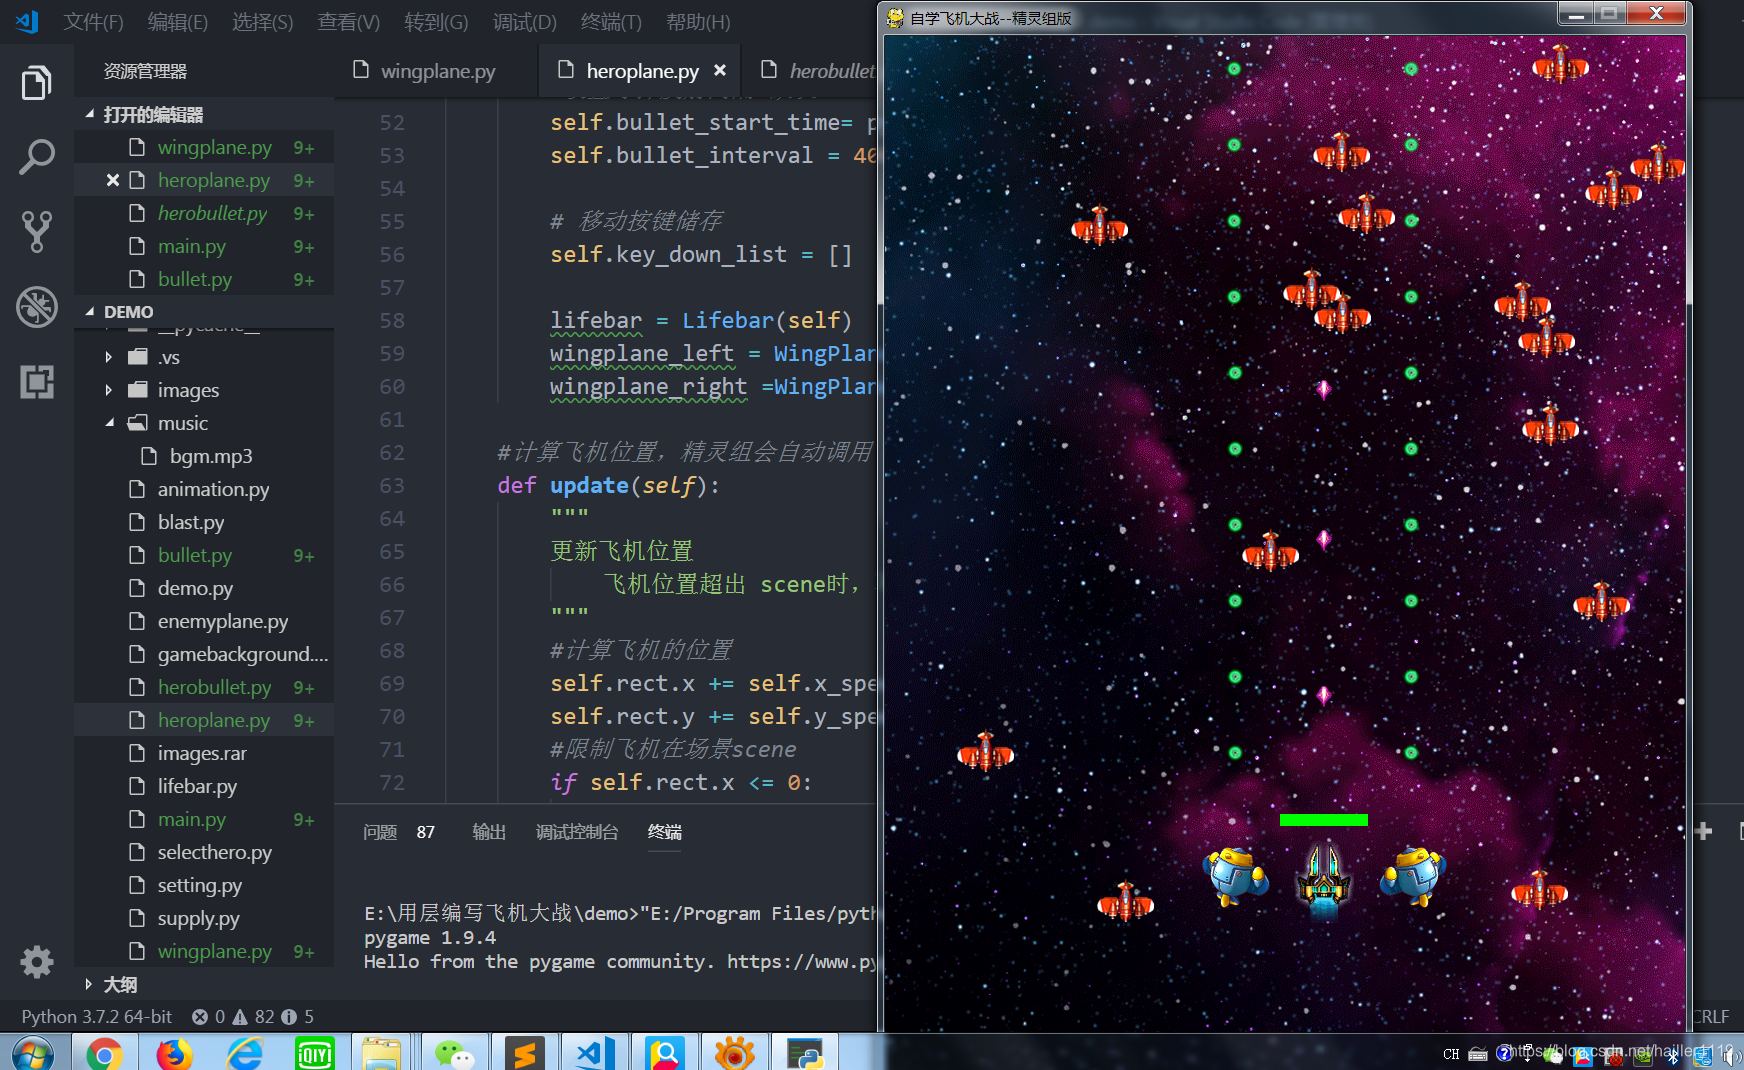Image resolution: width=1744 pixels, height=1070 pixels.
Task: Select the 终端 terminal panel tab
Action: pos(664,832)
